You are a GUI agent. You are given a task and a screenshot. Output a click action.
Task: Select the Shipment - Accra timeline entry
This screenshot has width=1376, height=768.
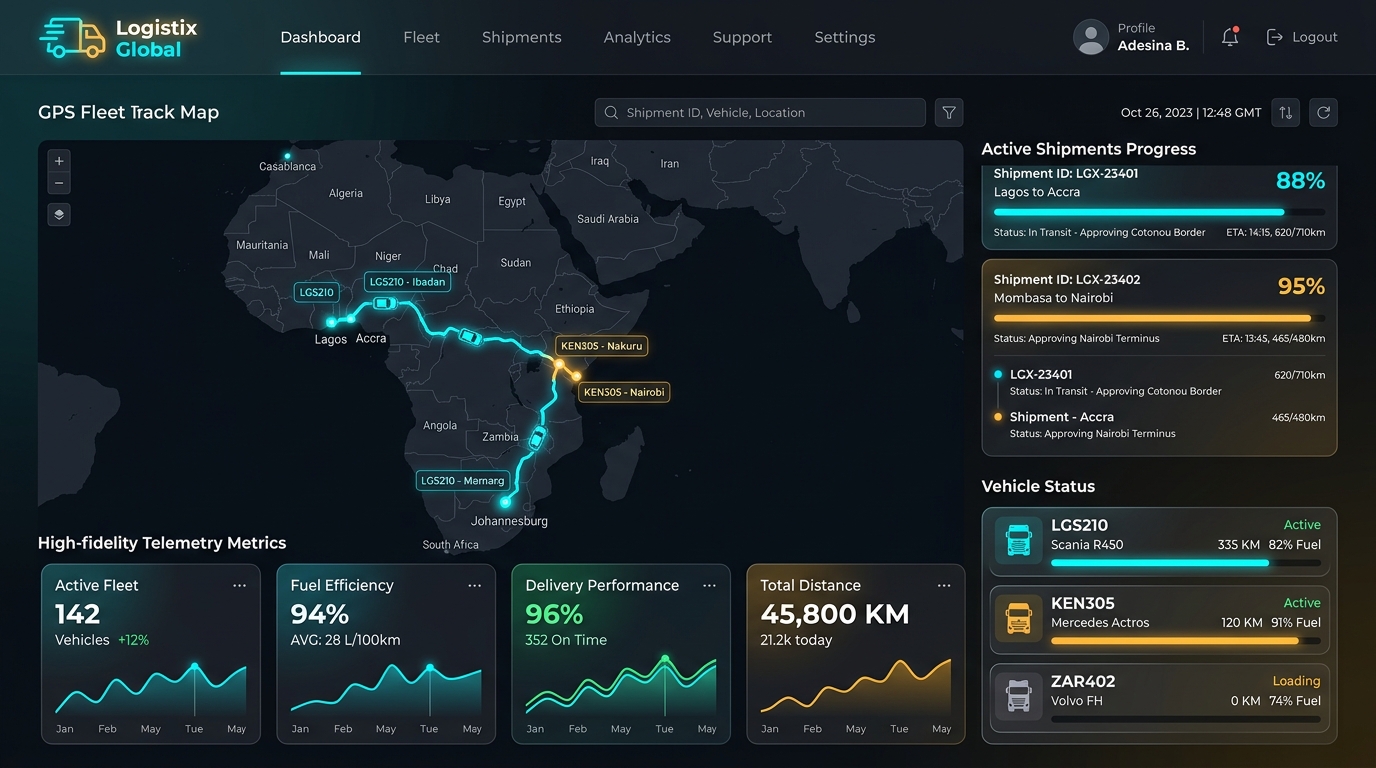pyautogui.click(x=1160, y=425)
